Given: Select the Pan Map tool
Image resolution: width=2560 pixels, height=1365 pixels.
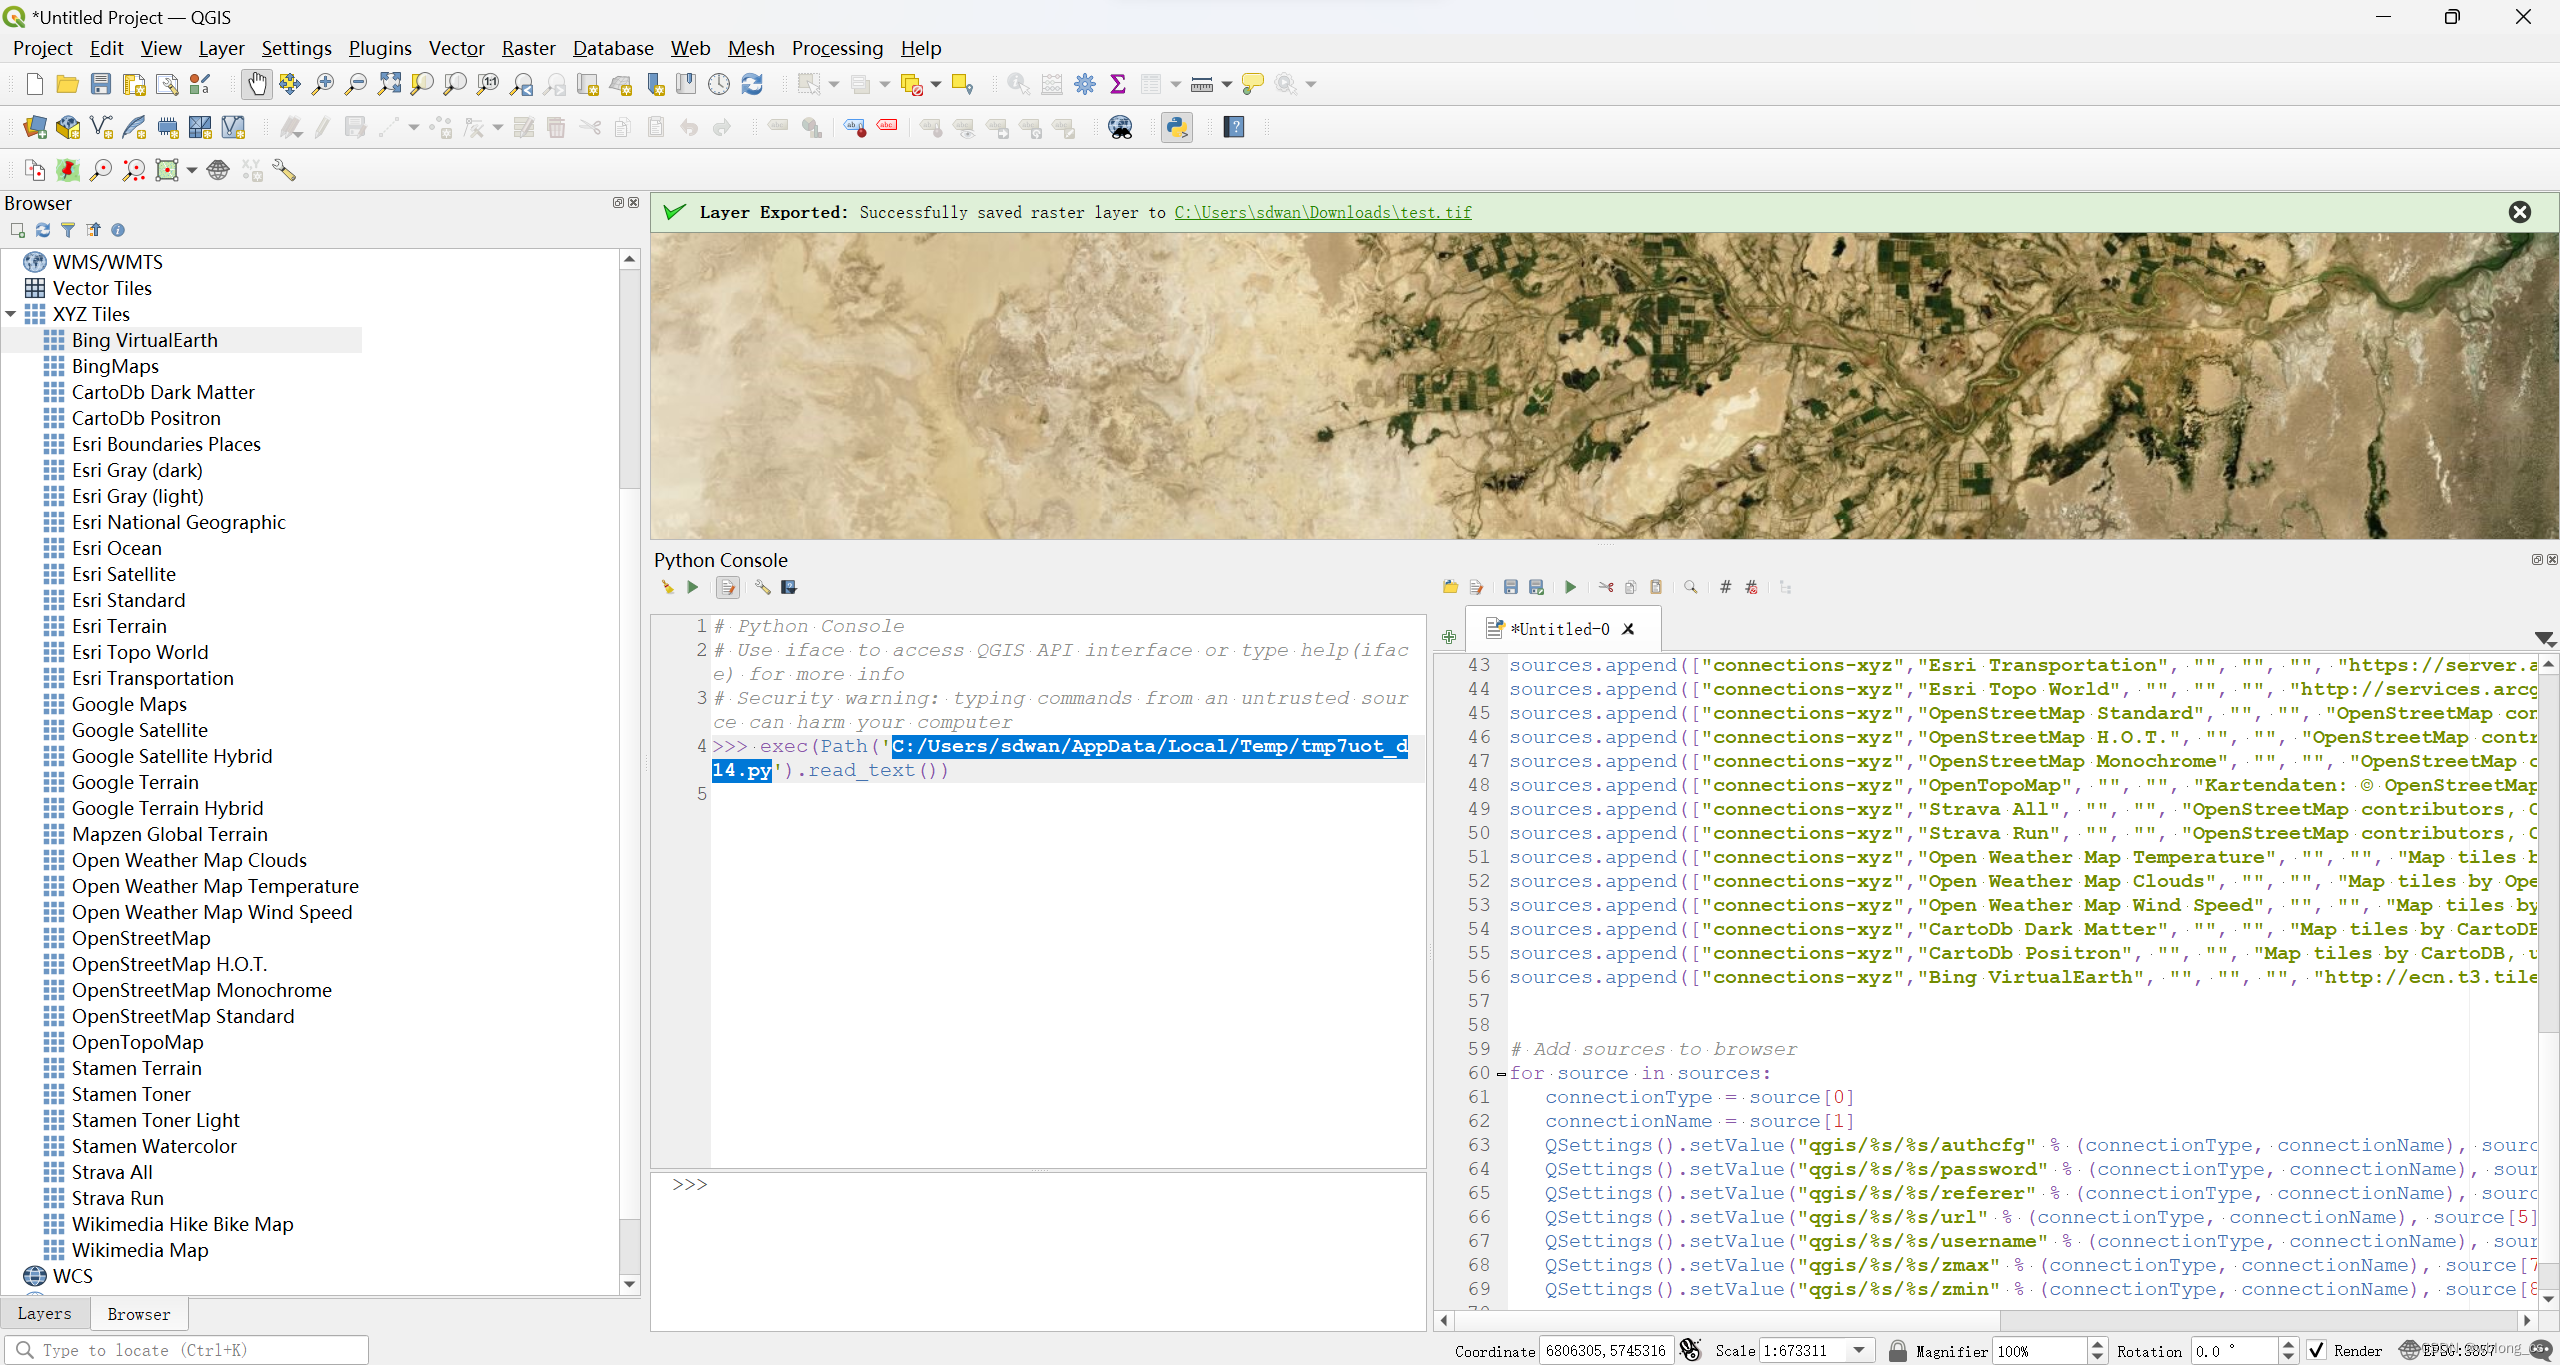Looking at the screenshot, I should (258, 84).
